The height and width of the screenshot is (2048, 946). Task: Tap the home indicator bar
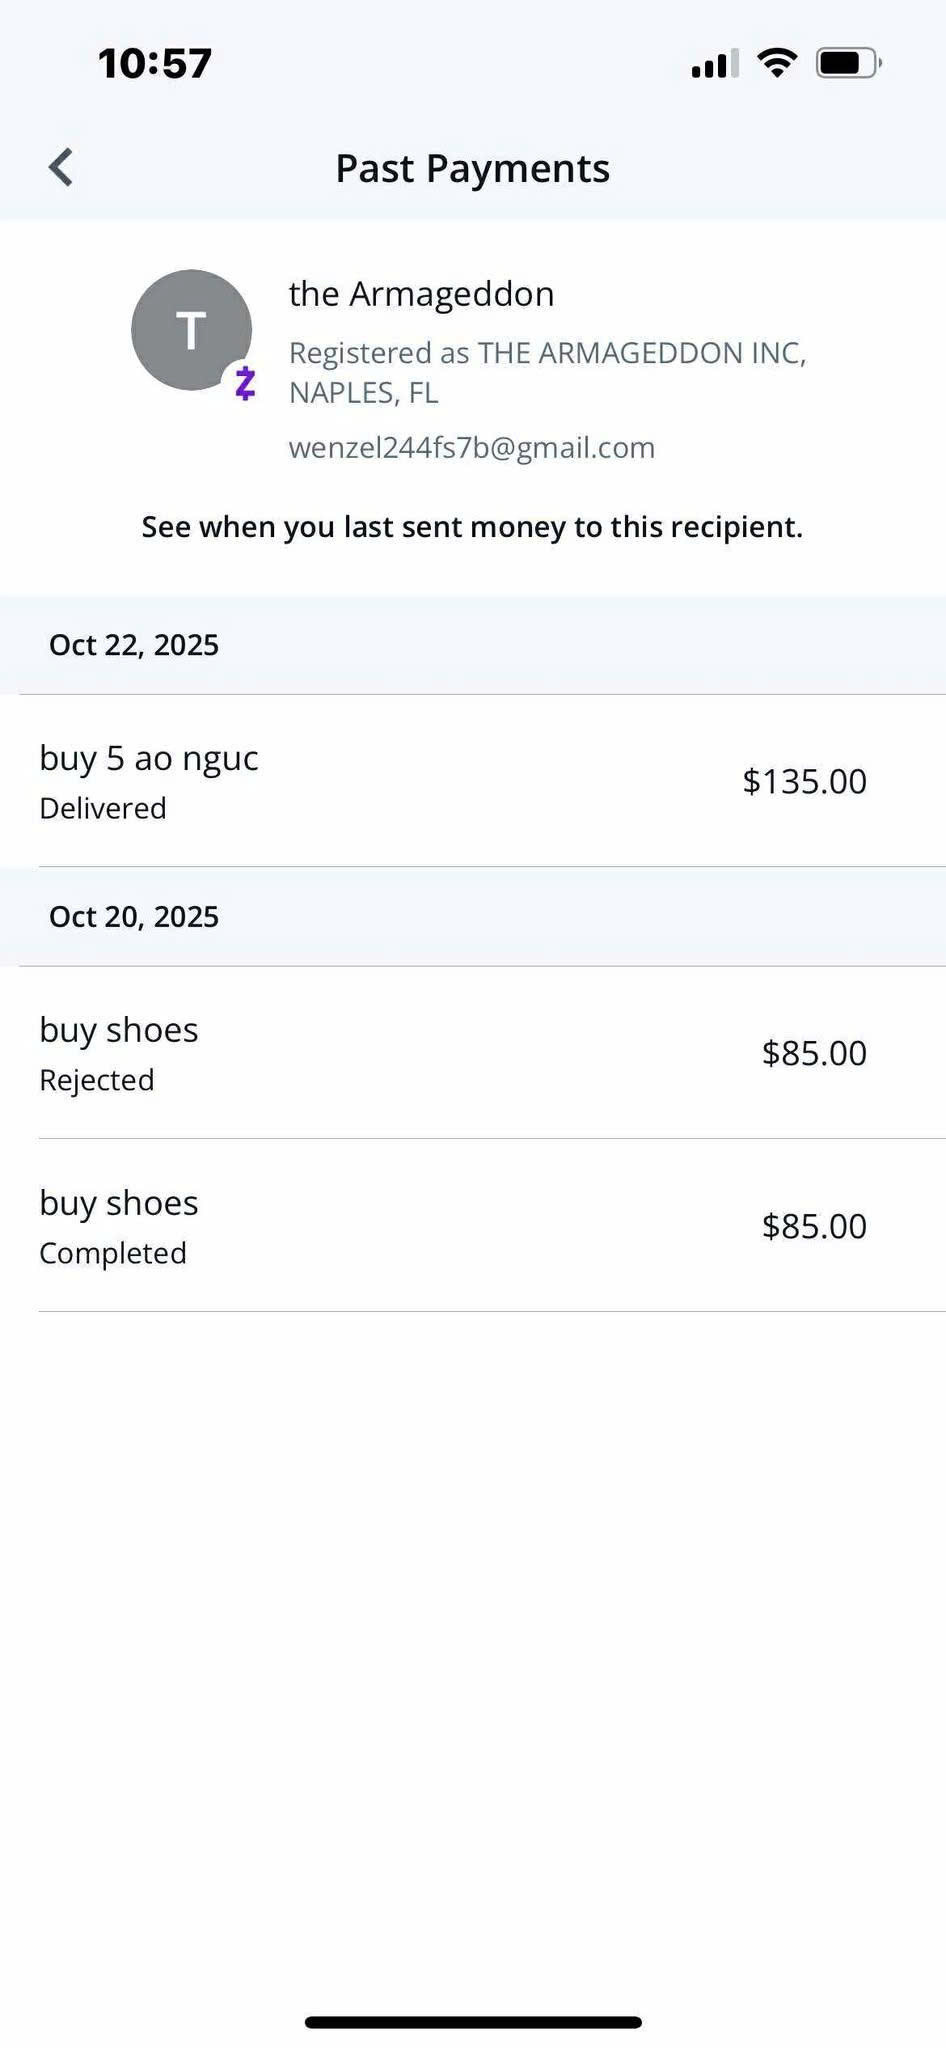click(473, 2022)
